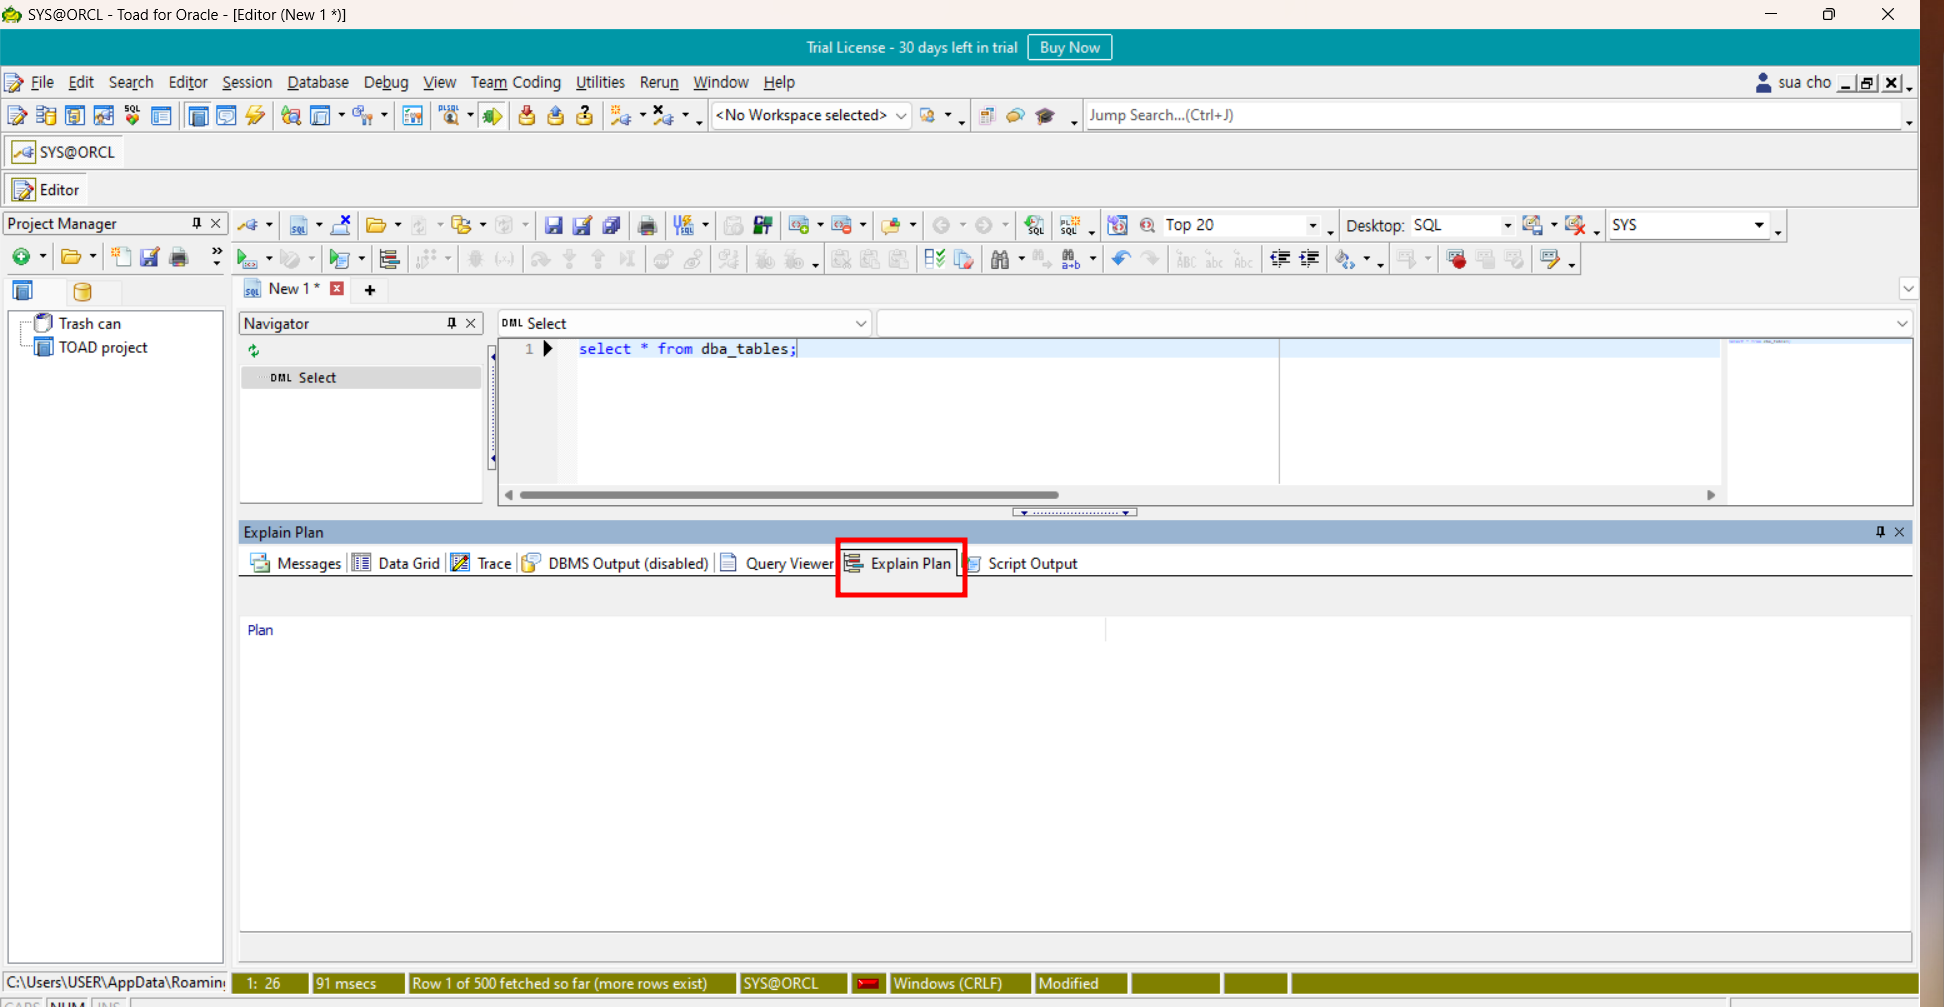1944x1007 pixels.
Task: Open the No Workspace selected dropdown
Action: click(900, 116)
